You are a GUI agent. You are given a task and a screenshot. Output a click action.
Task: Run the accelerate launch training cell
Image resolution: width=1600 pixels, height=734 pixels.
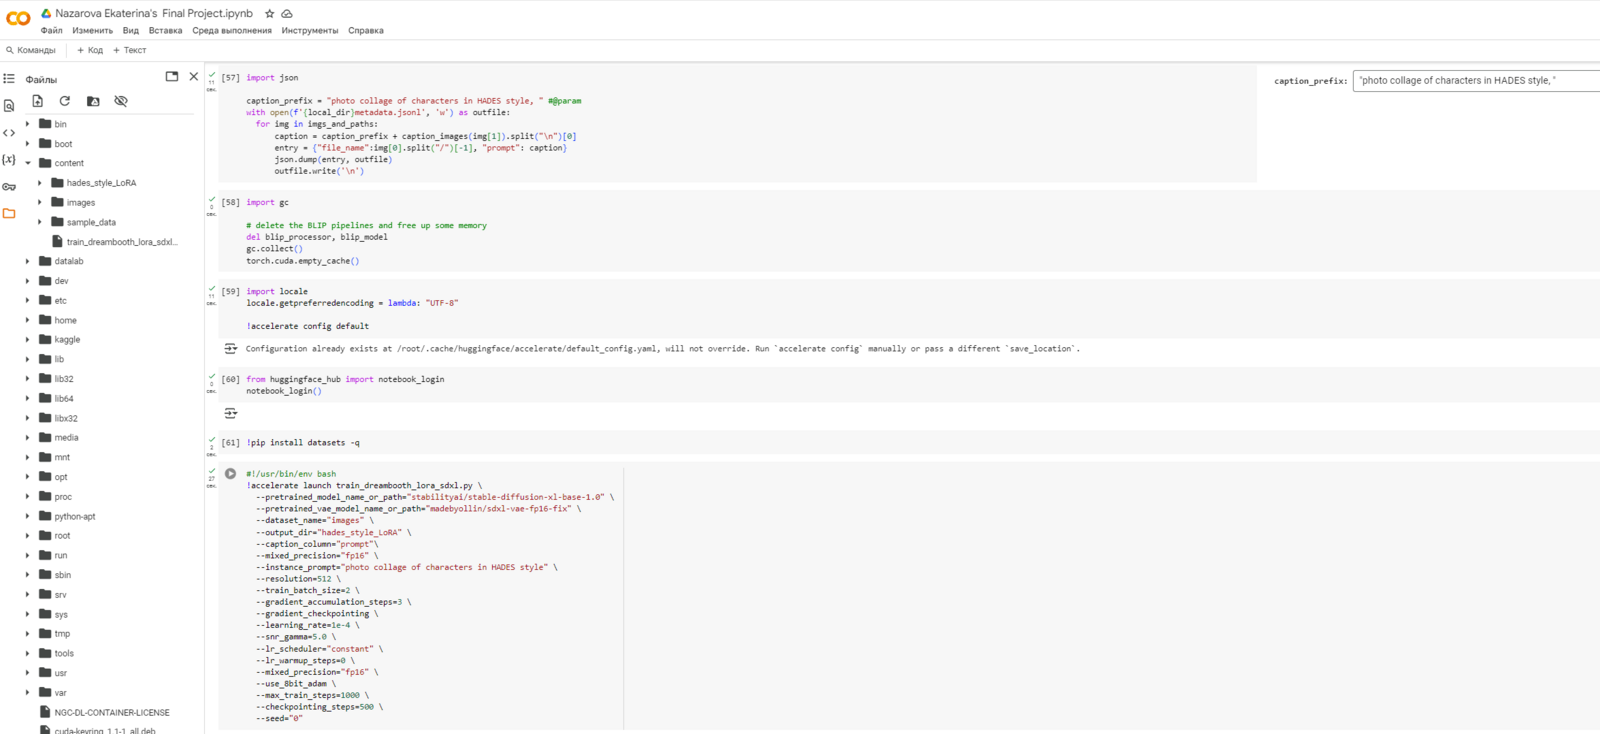(230, 474)
